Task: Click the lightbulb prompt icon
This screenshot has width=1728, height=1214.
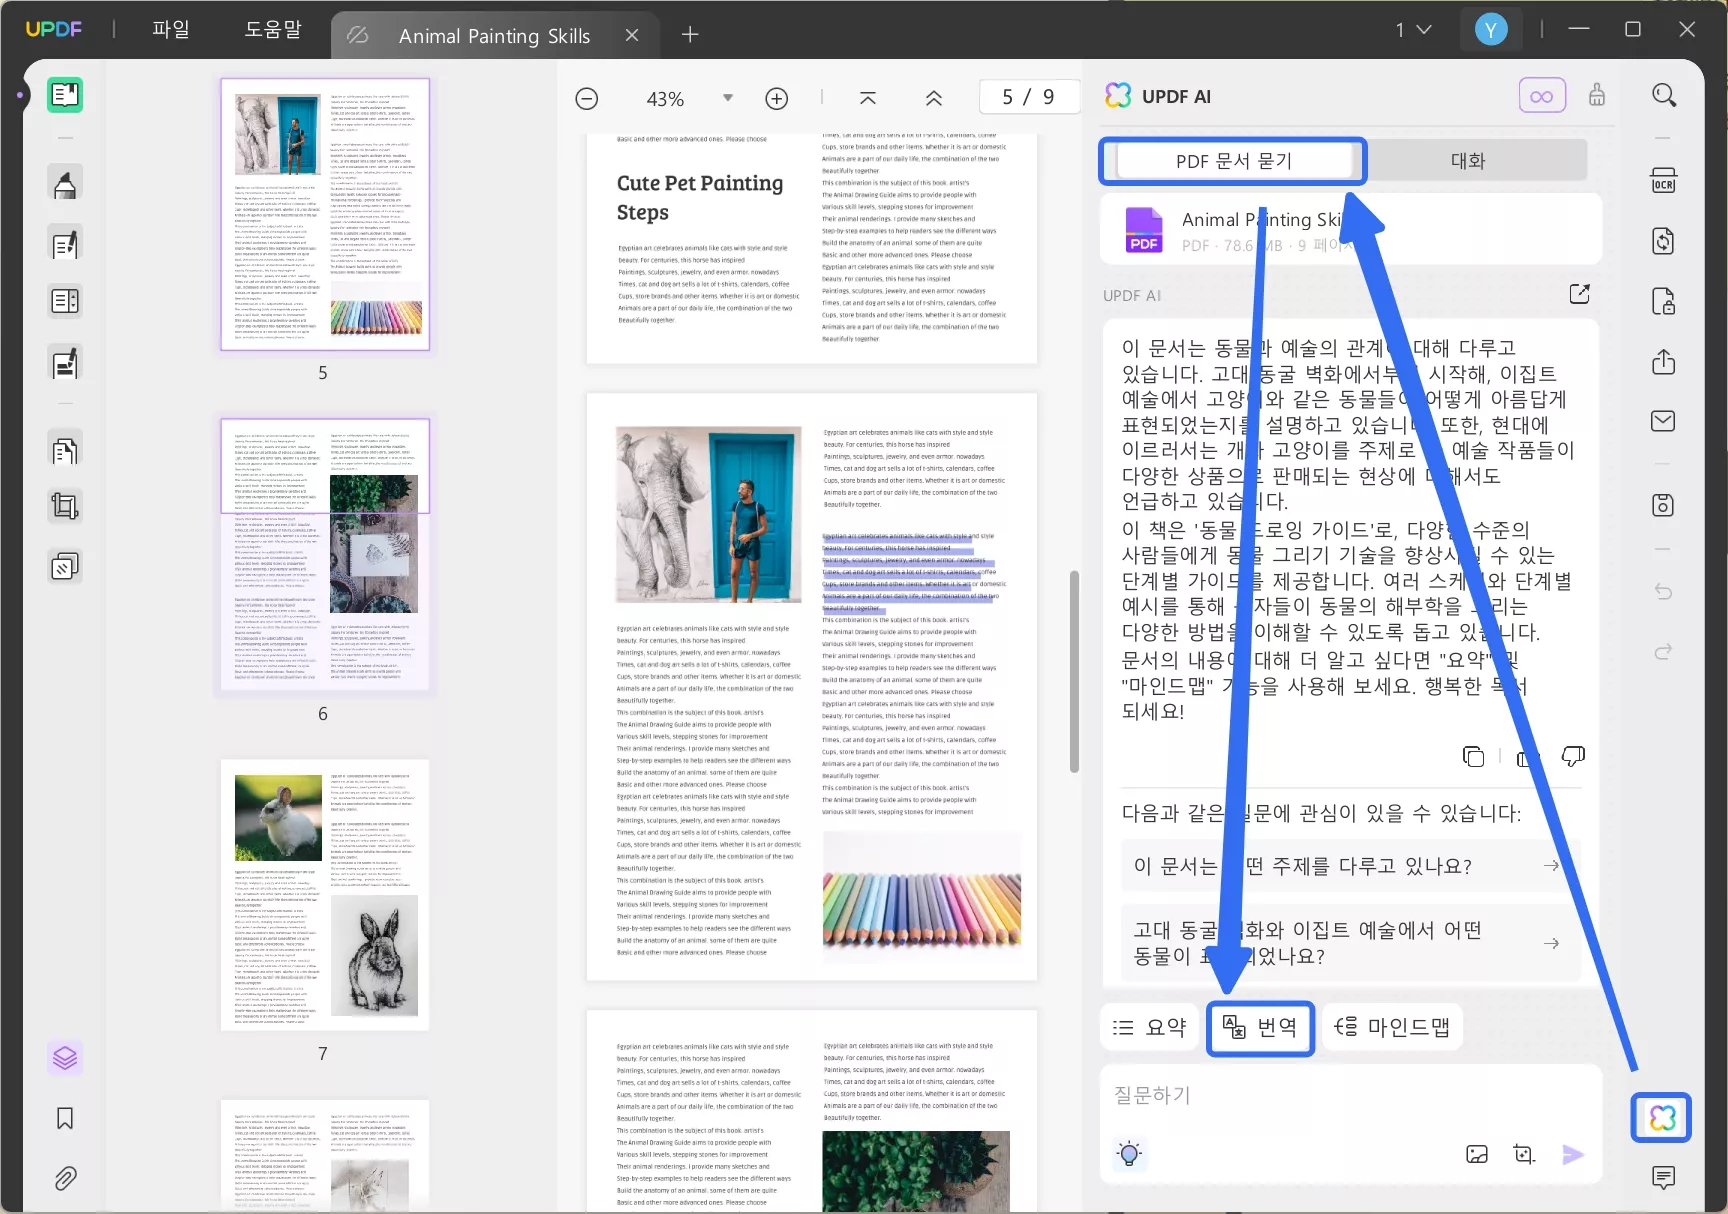Action: pyautogui.click(x=1129, y=1154)
